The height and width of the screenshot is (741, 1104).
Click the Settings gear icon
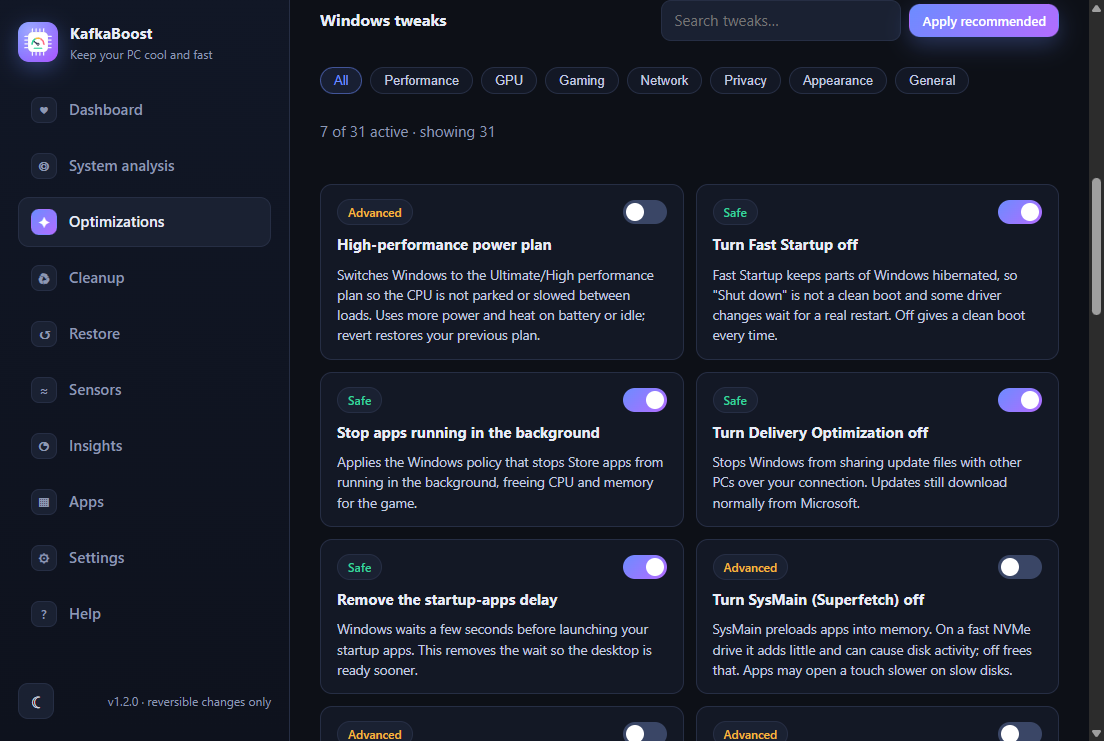pos(44,558)
